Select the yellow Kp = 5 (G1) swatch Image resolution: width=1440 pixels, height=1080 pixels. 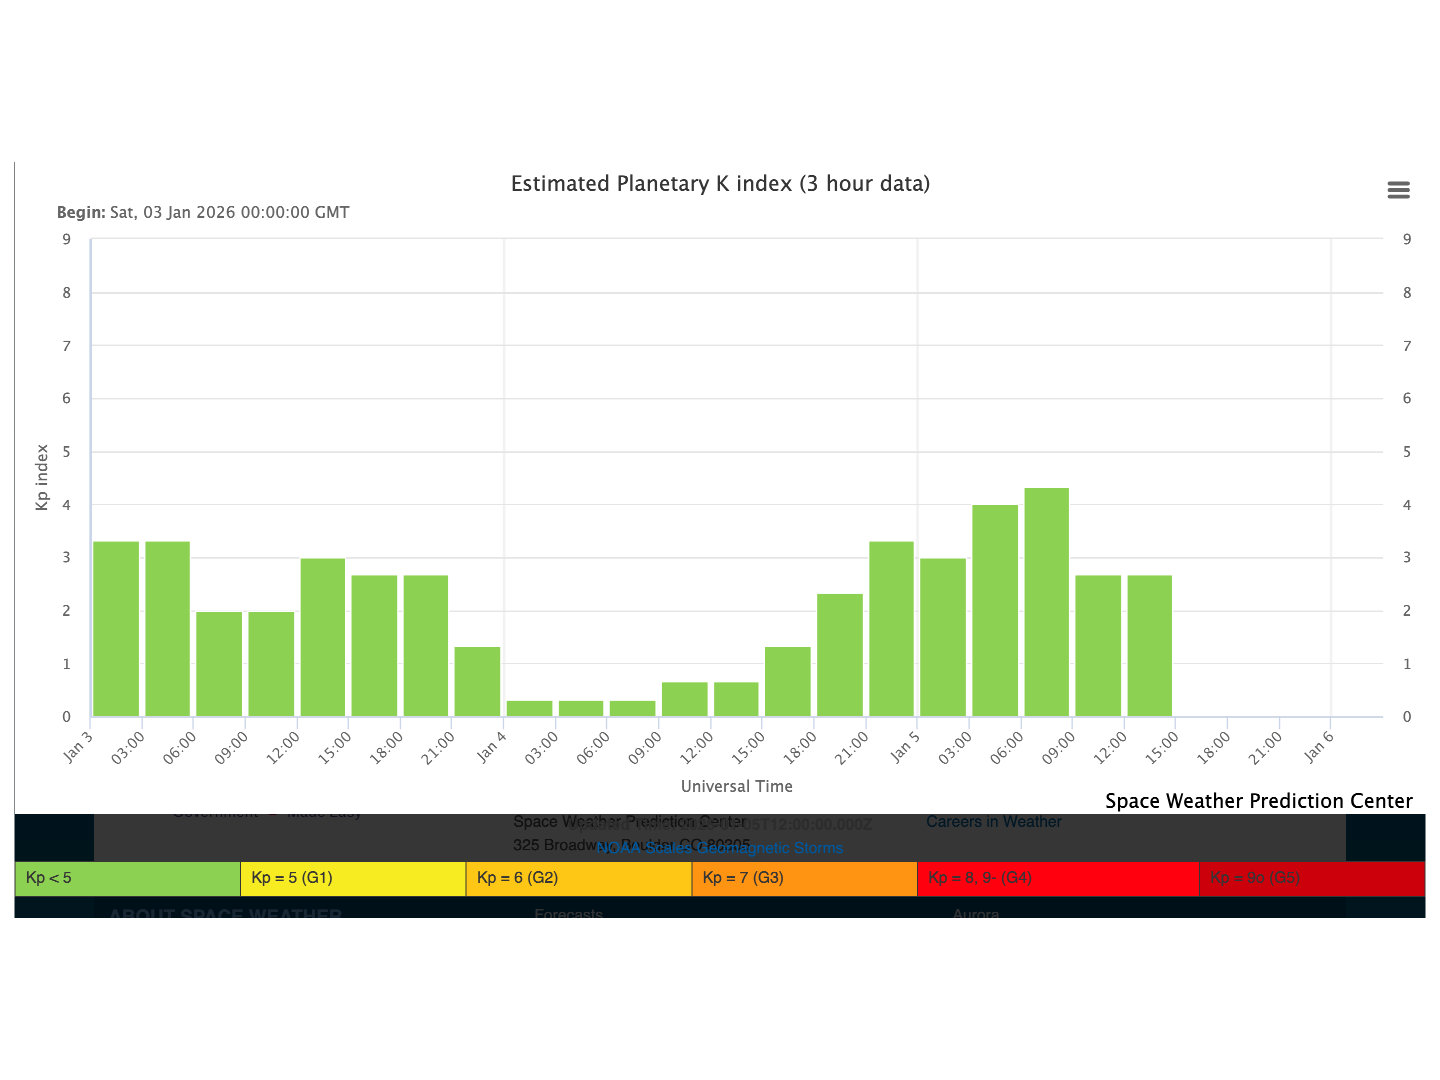point(353,878)
